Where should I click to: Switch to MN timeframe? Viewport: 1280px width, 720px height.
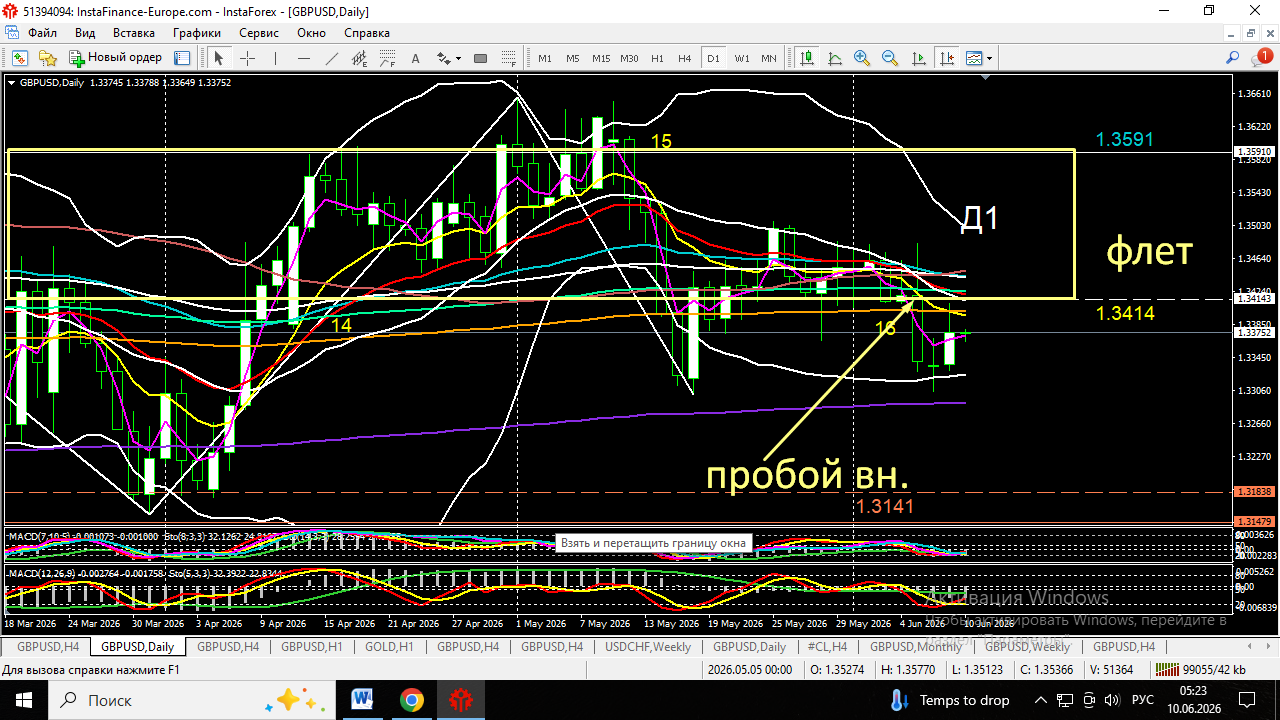(x=769, y=58)
